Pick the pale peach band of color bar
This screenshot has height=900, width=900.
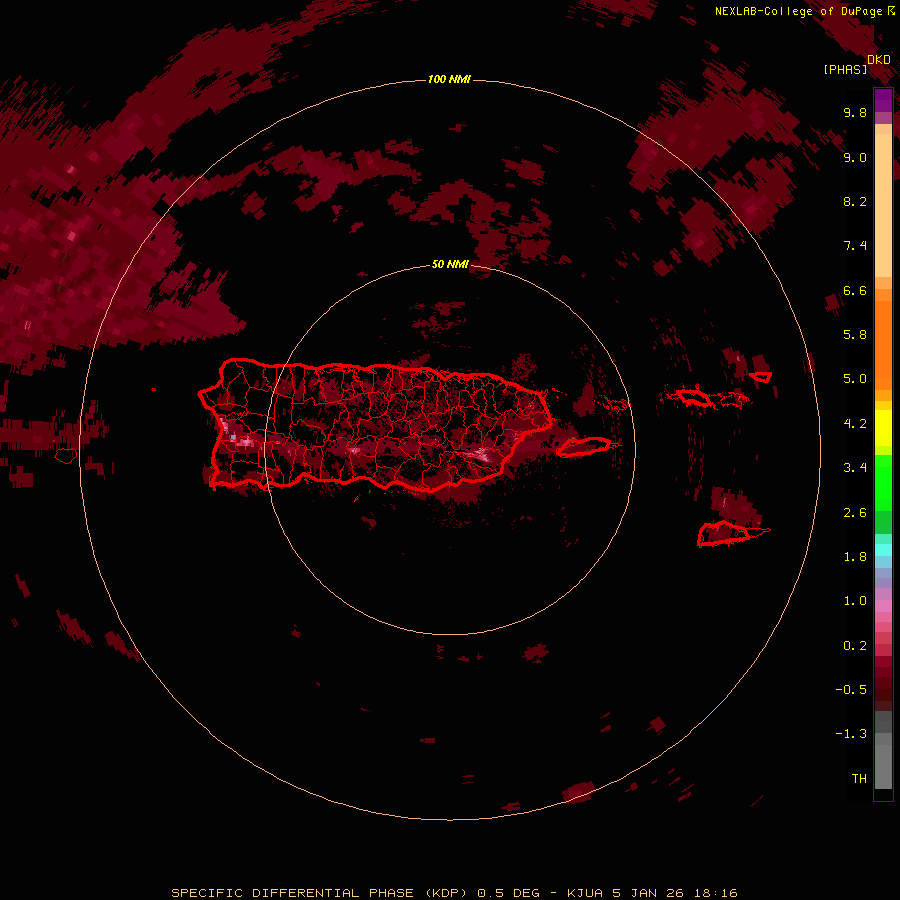[883, 205]
